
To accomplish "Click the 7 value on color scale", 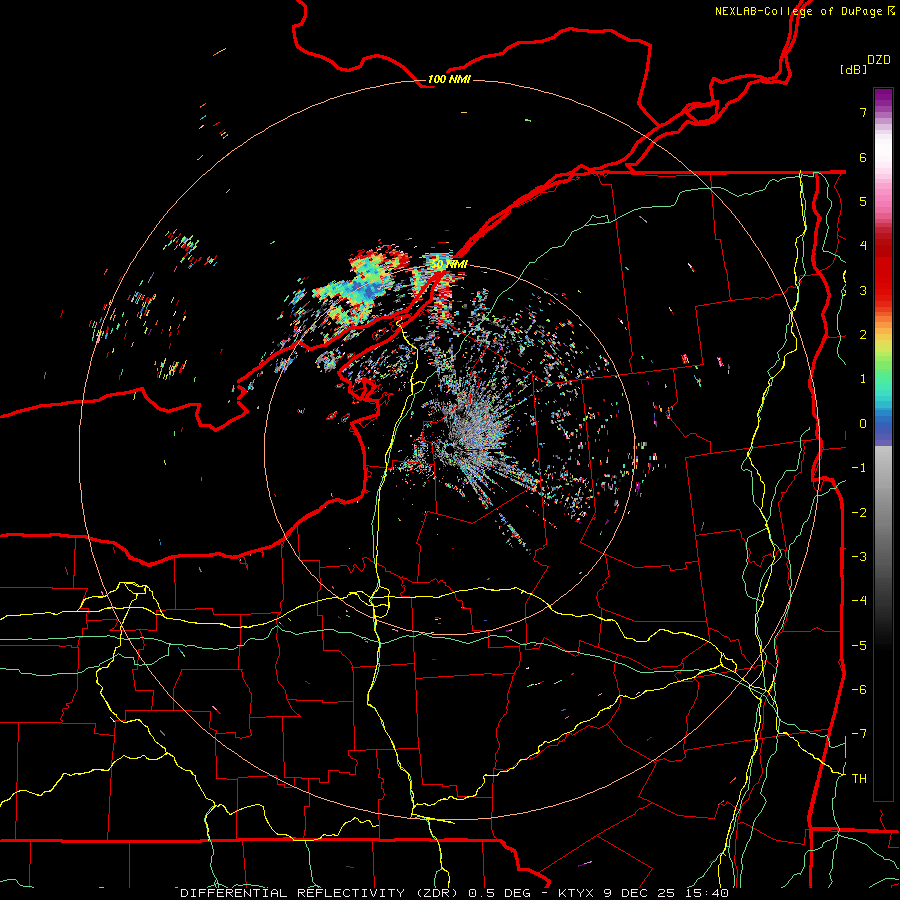I will coord(863,112).
